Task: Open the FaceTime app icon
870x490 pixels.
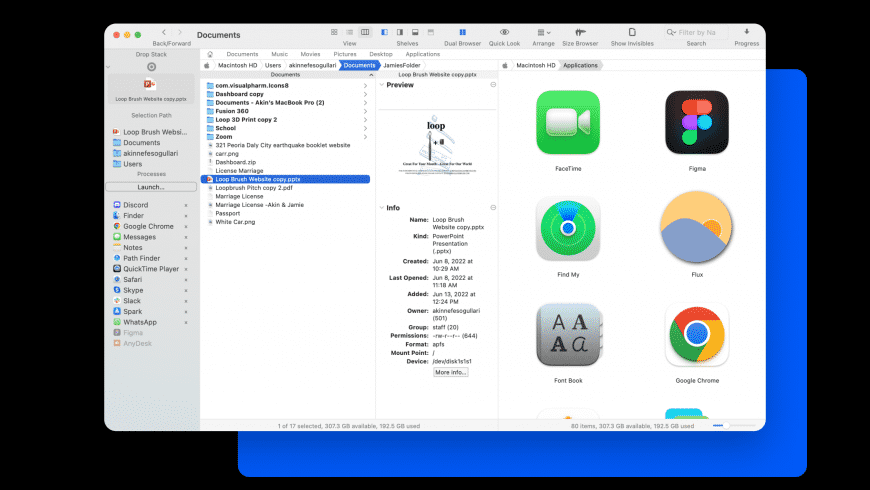Action: click(568, 123)
